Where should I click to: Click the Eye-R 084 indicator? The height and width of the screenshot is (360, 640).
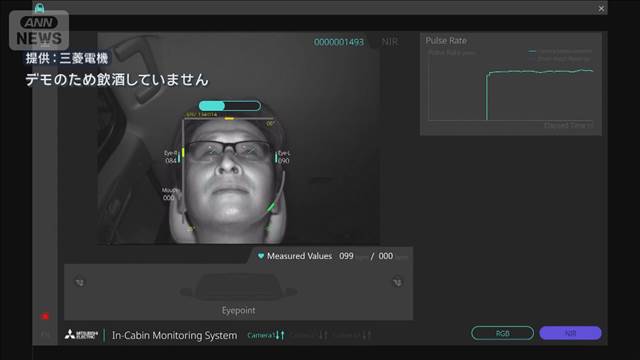tap(171, 157)
